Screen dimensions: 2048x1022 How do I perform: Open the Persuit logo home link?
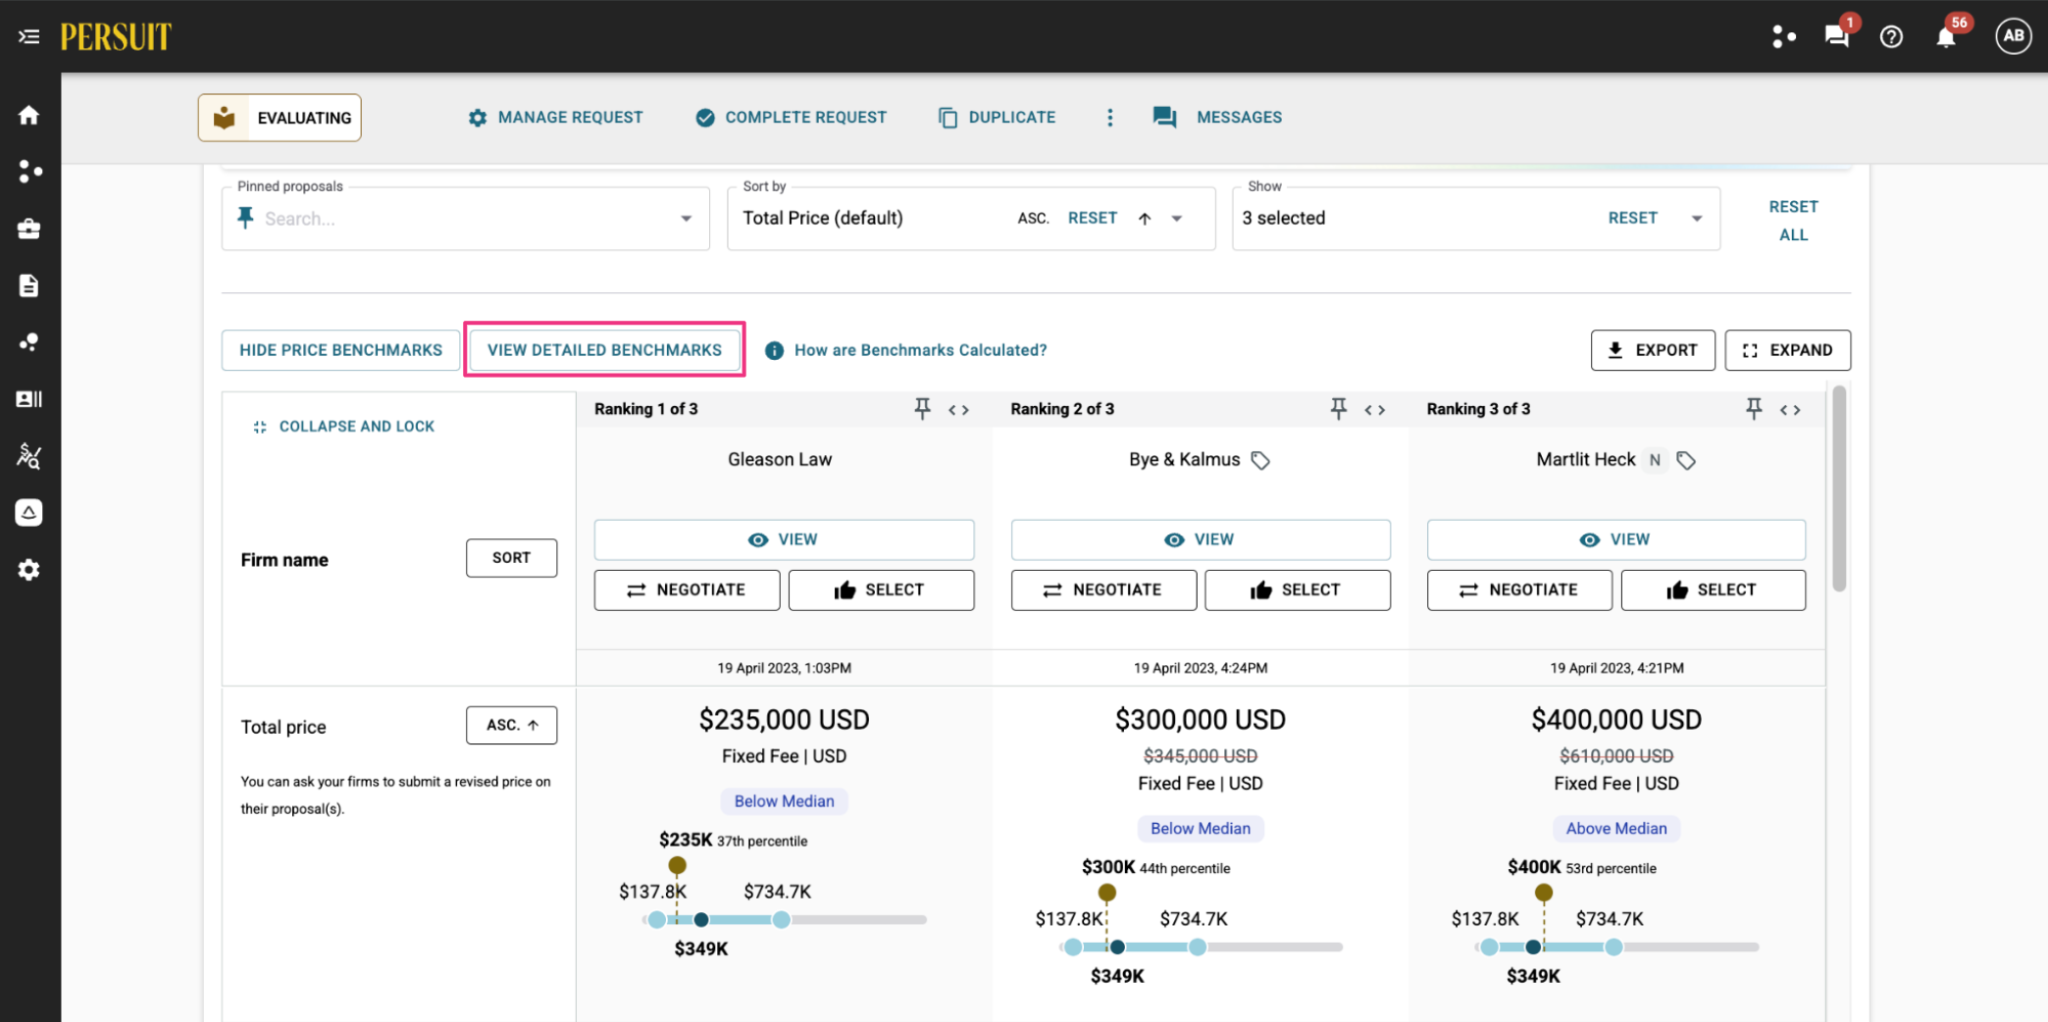[116, 37]
